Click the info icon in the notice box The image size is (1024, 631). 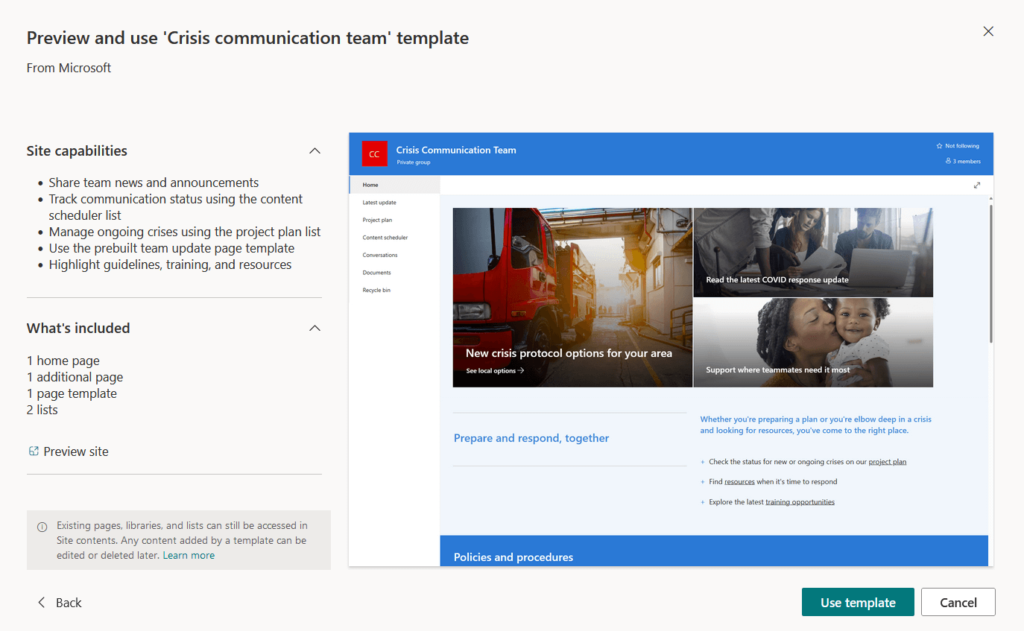[x=42, y=526]
